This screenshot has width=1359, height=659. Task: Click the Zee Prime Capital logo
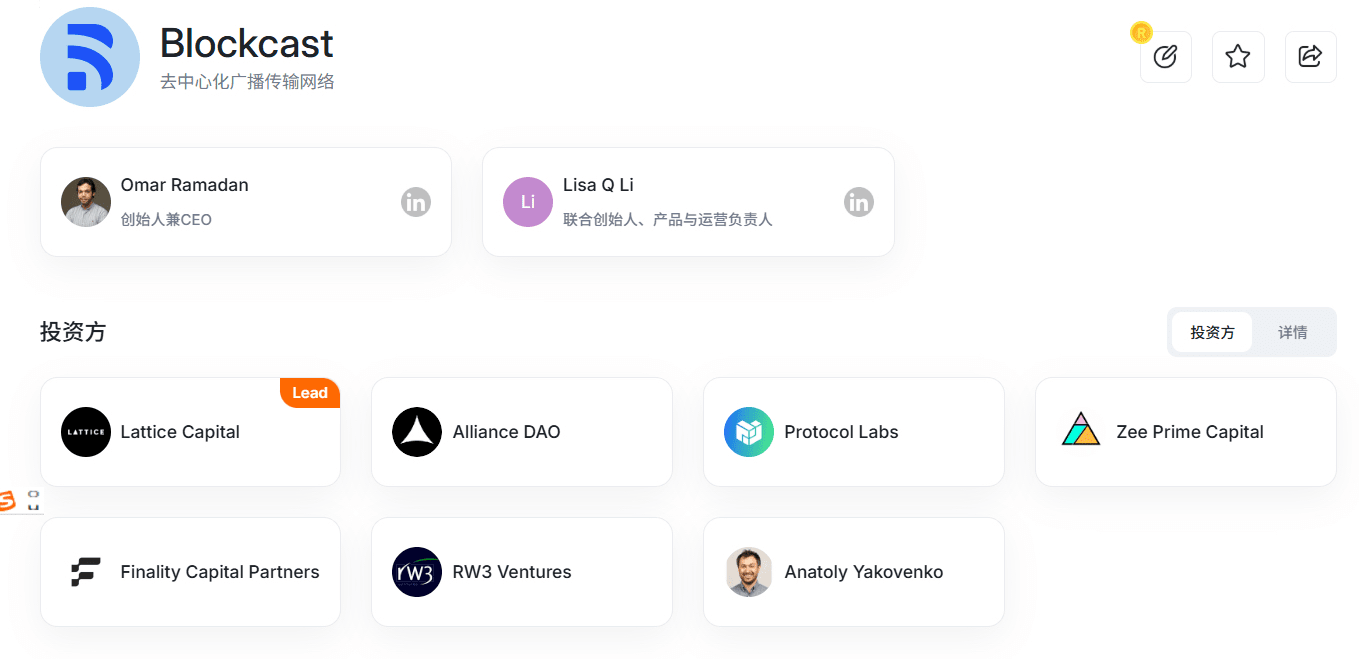1080,430
